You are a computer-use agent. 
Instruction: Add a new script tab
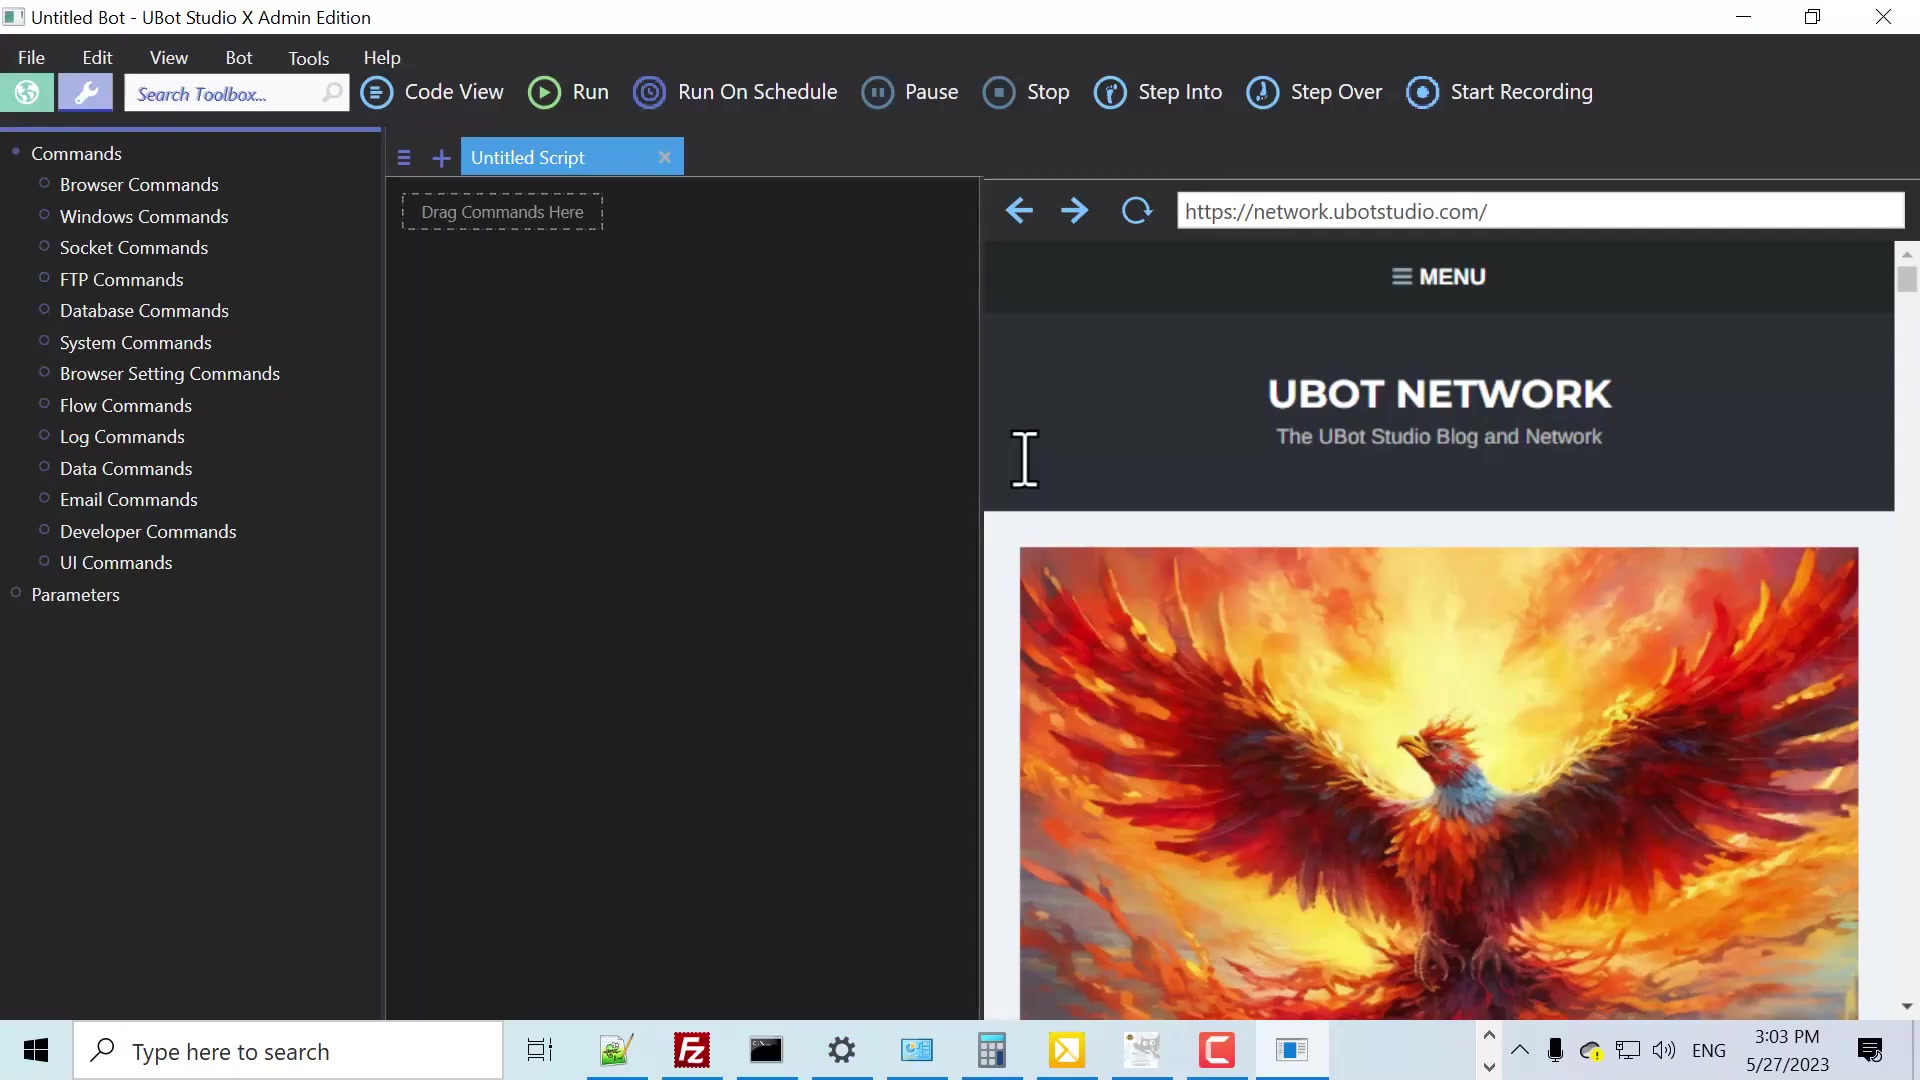[441, 158]
